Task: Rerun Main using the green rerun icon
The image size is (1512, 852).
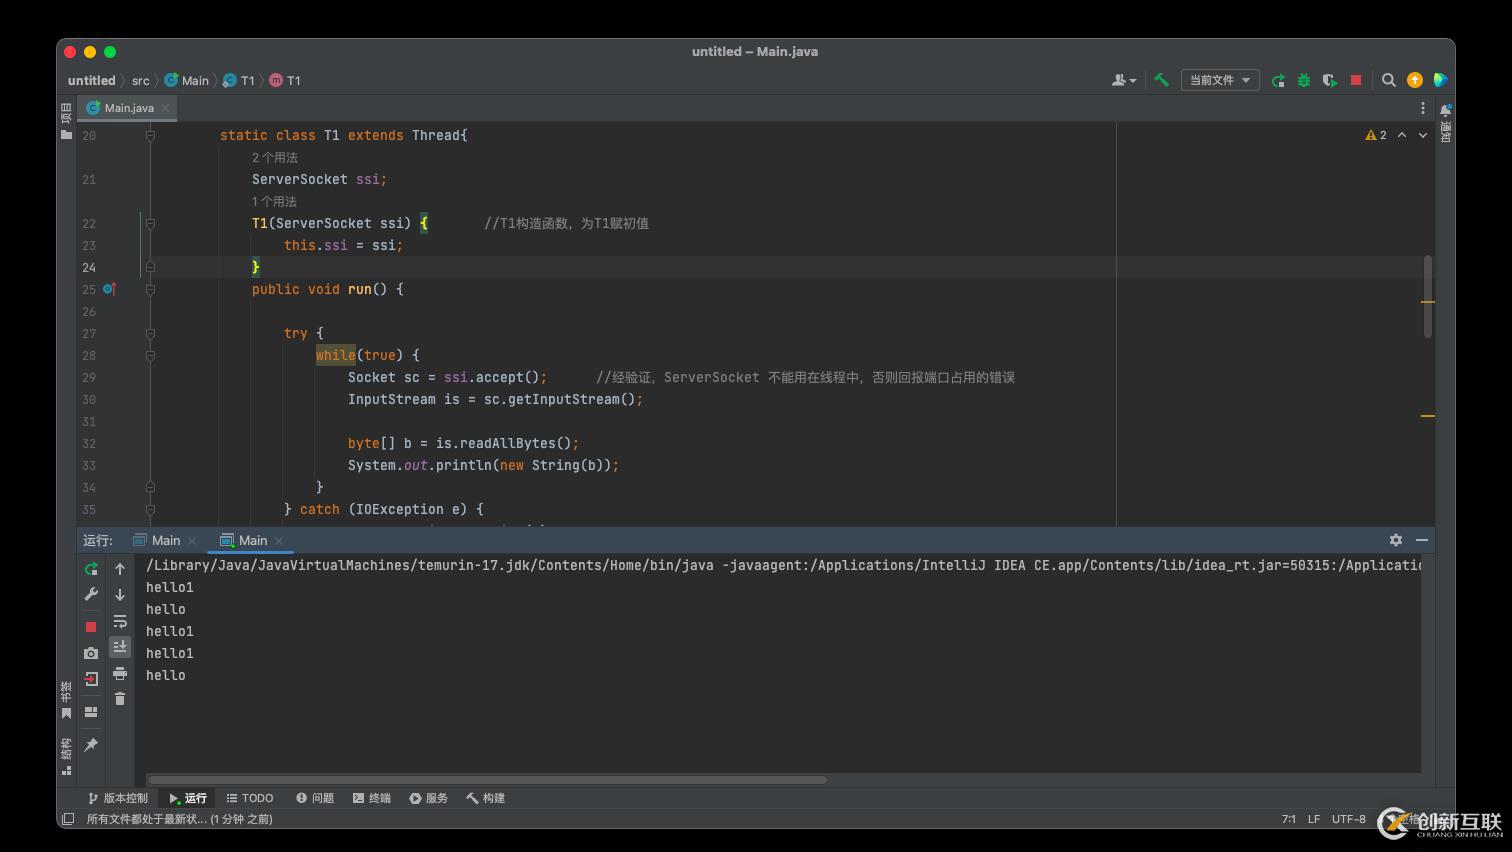Action: tap(91, 569)
